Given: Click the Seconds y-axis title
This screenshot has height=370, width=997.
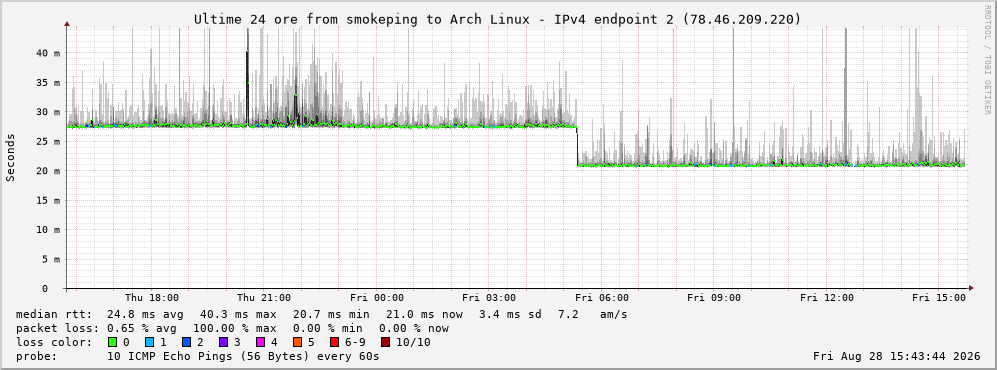Looking at the screenshot, I should (x=11, y=157).
